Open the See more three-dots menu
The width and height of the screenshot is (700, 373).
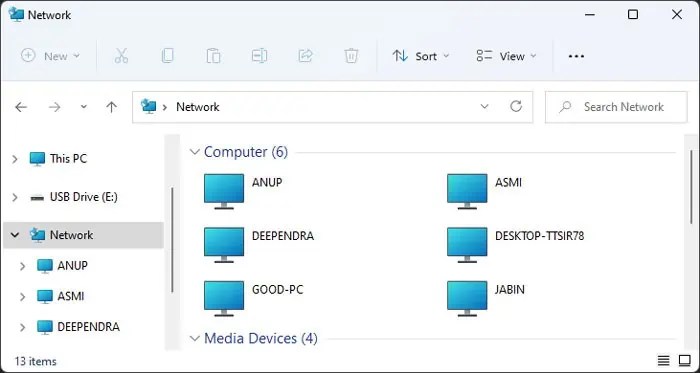tap(576, 56)
